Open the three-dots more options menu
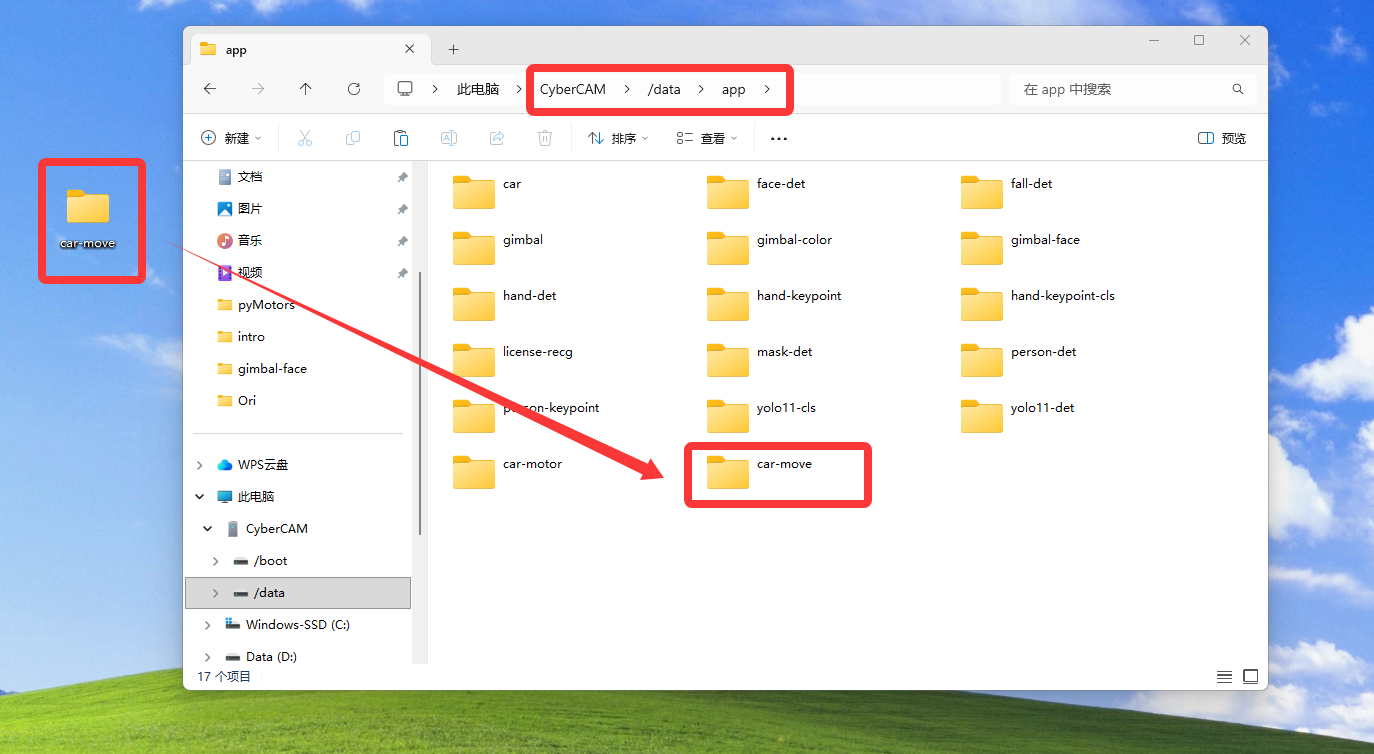Image resolution: width=1374 pixels, height=754 pixels. (779, 139)
